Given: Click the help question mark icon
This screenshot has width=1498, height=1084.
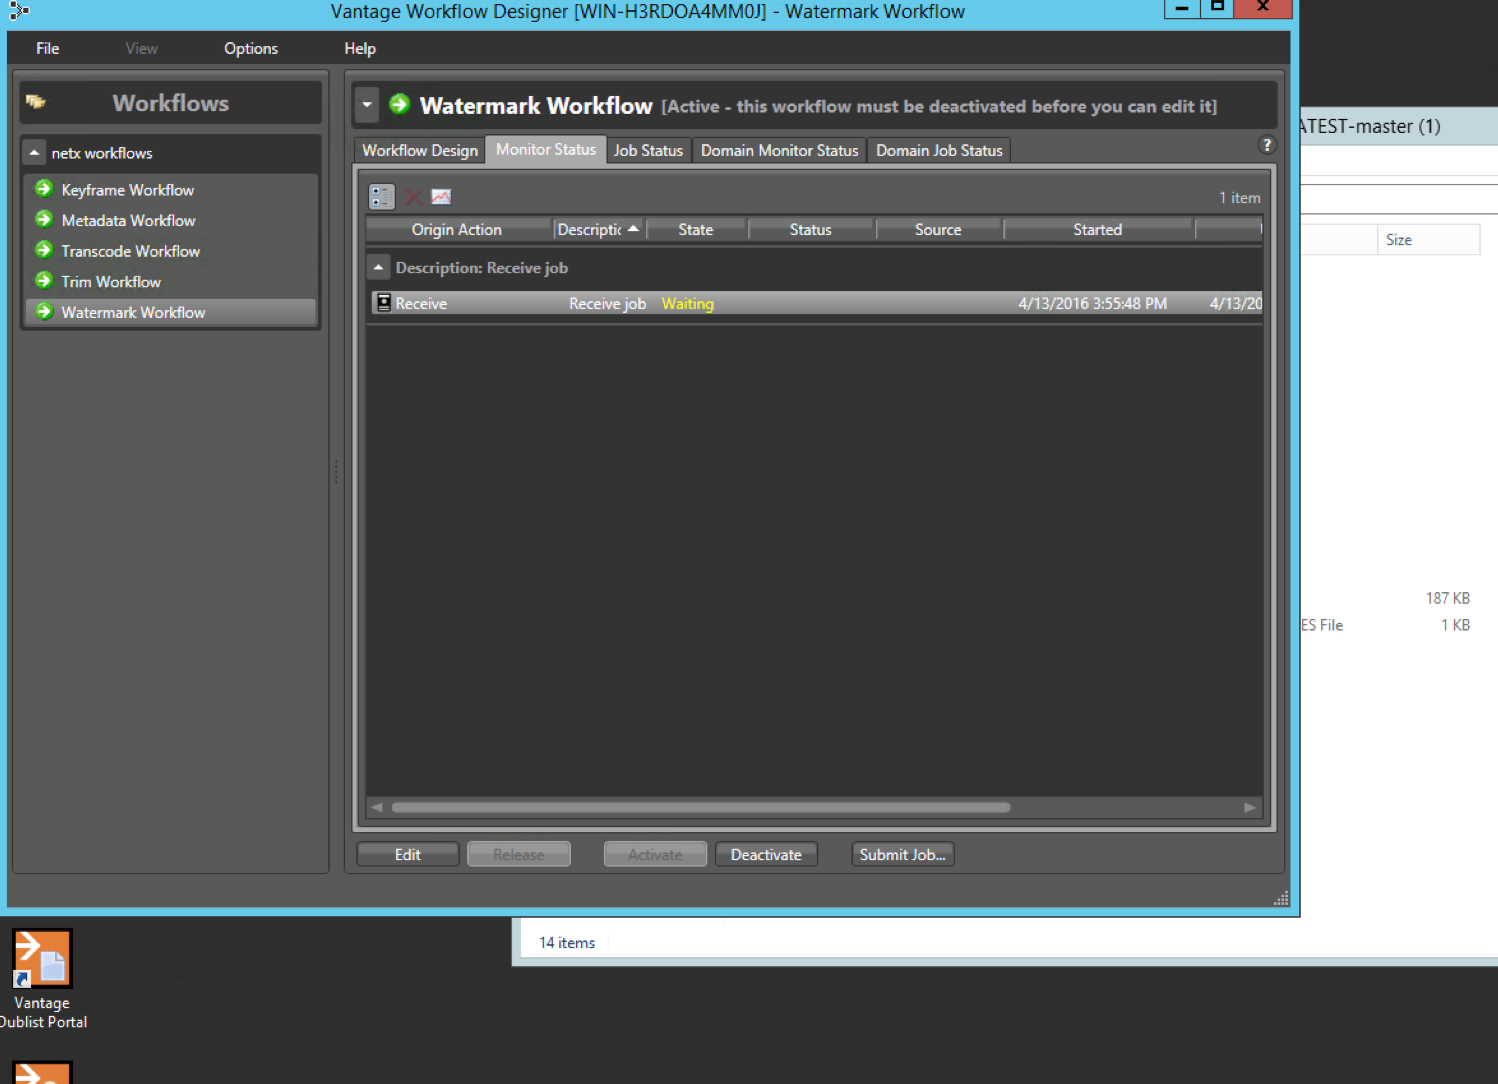Looking at the screenshot, I should tap(1267, 145).
